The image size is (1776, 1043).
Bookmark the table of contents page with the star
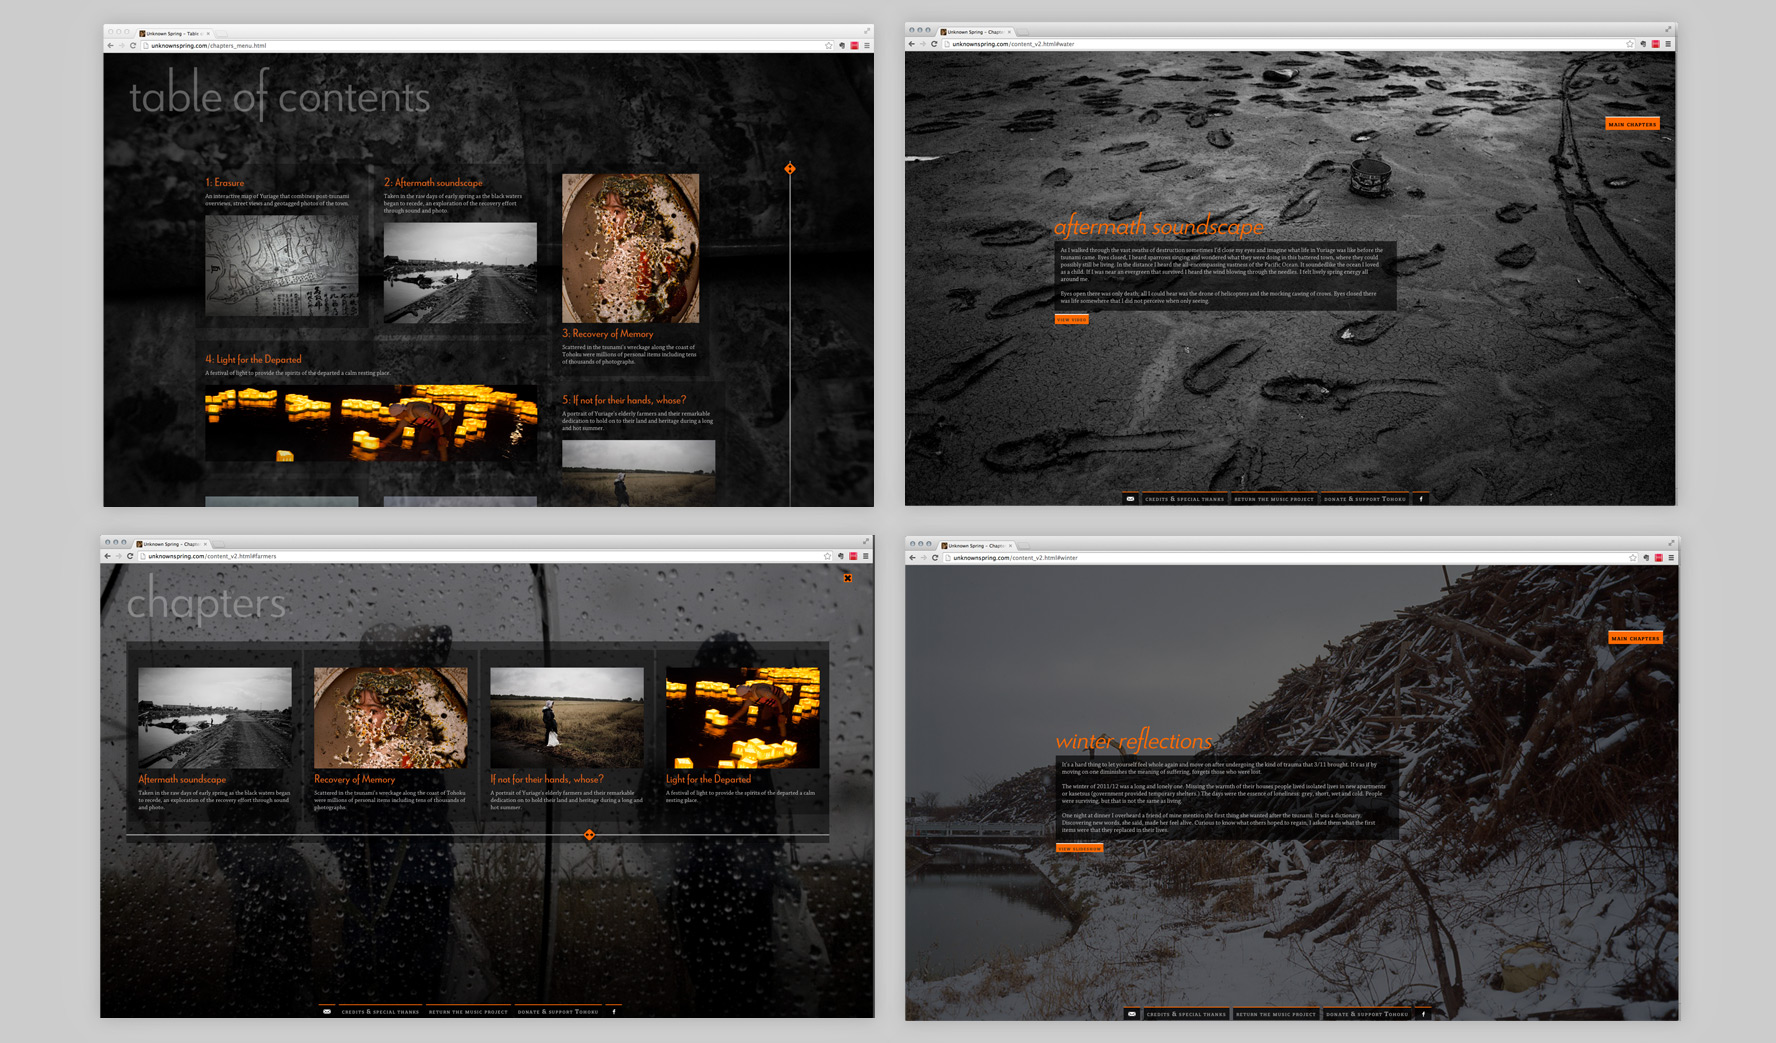coord(828,46)
